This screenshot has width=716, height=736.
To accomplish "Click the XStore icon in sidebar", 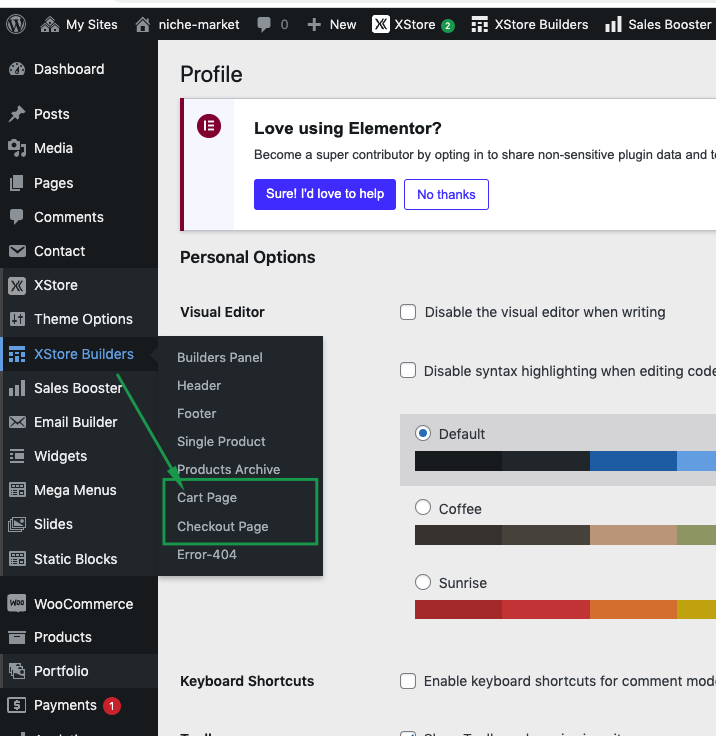I will [x=17, y=285].
